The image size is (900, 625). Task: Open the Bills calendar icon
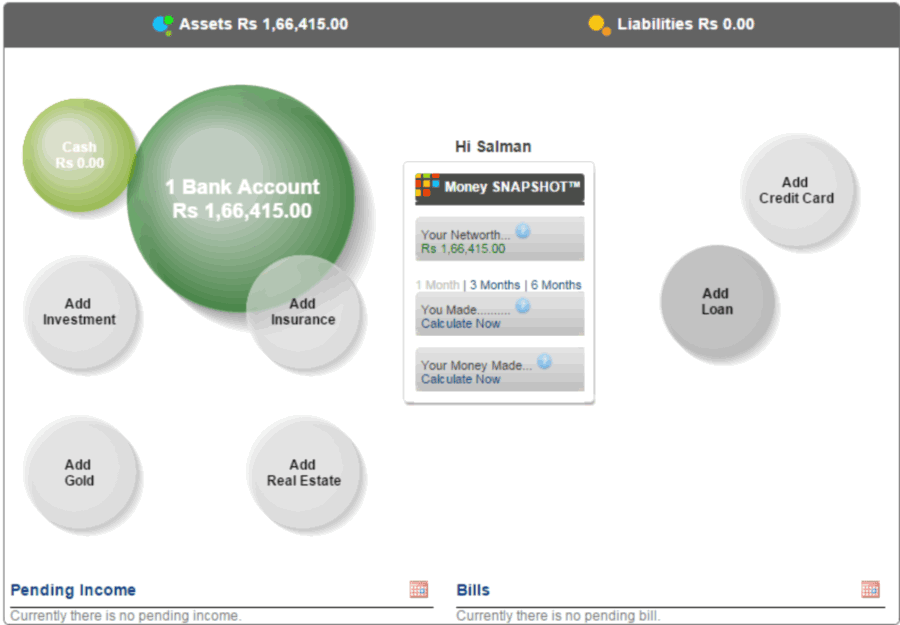[870, 589]
